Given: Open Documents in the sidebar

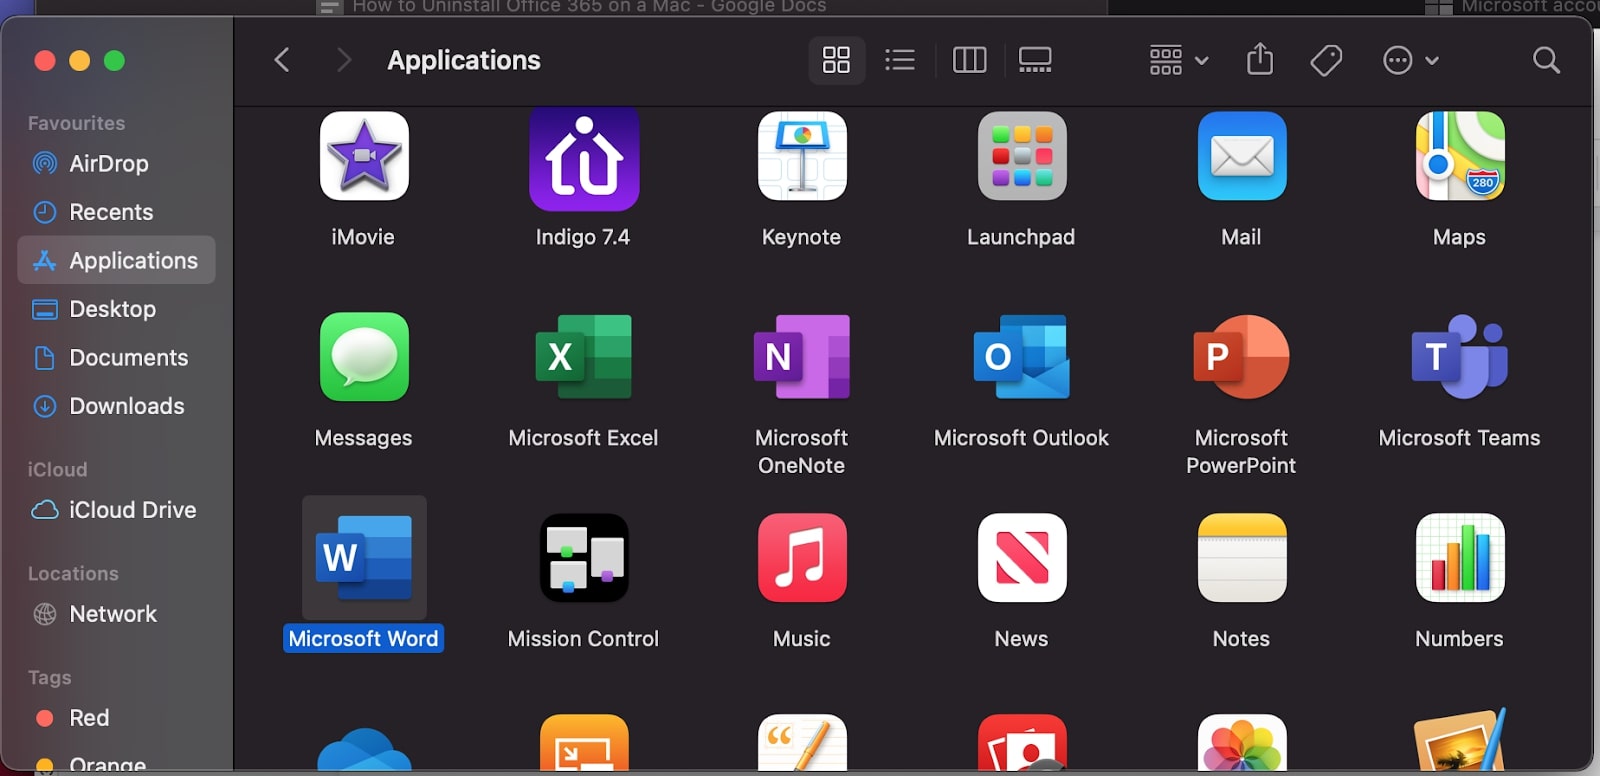Looking at the screenshot, I should 116,358.
